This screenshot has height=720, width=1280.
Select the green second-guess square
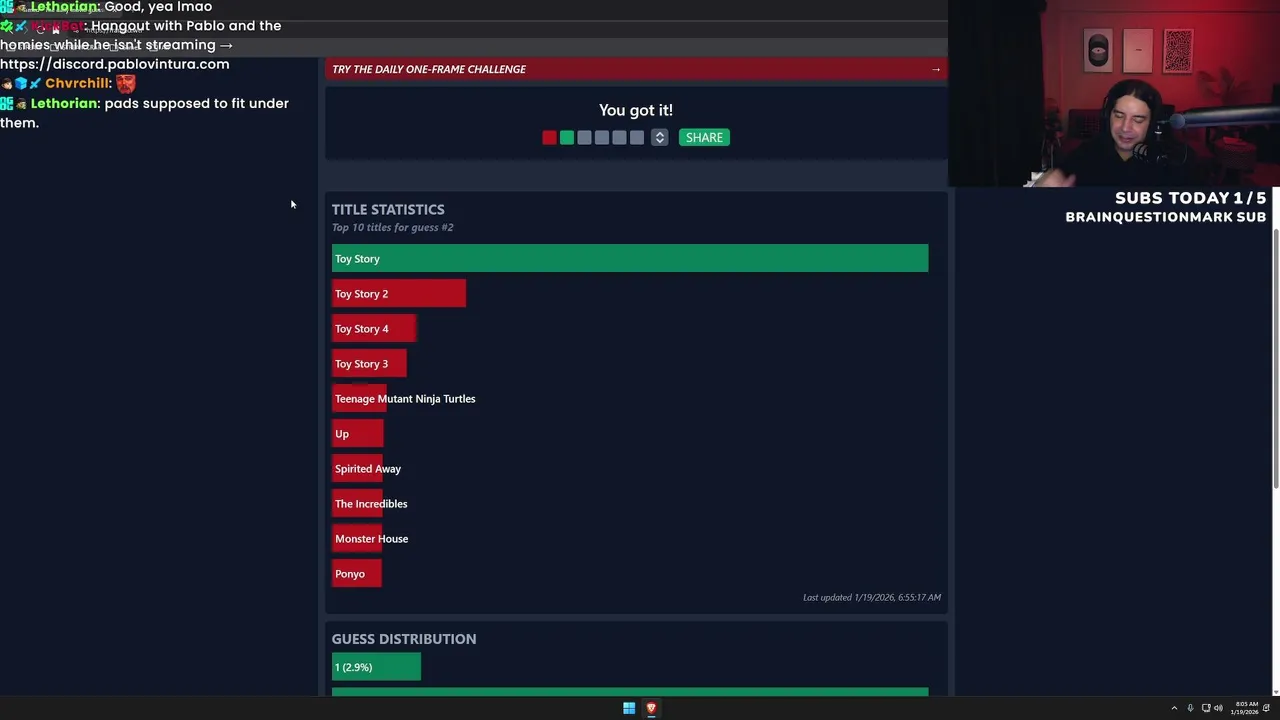pyautogui.click(x=567, y=138)
